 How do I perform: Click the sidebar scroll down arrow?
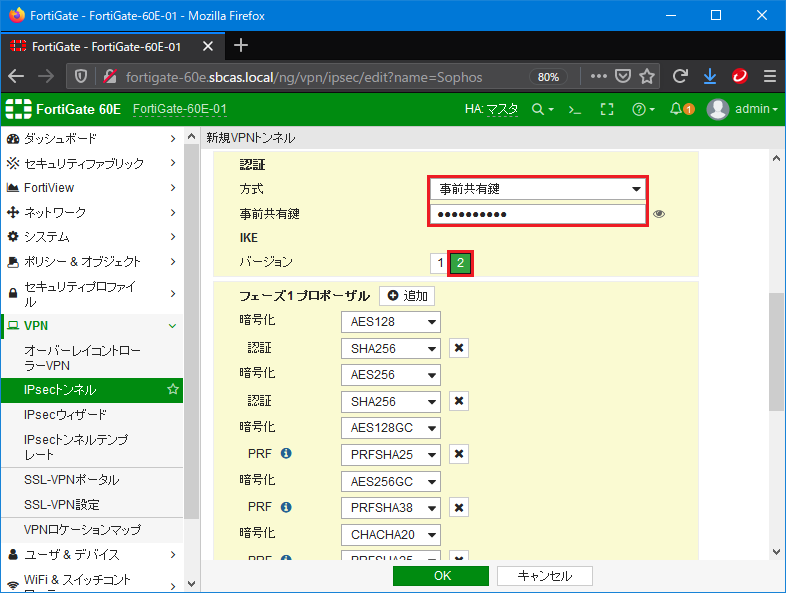[191, 584]
